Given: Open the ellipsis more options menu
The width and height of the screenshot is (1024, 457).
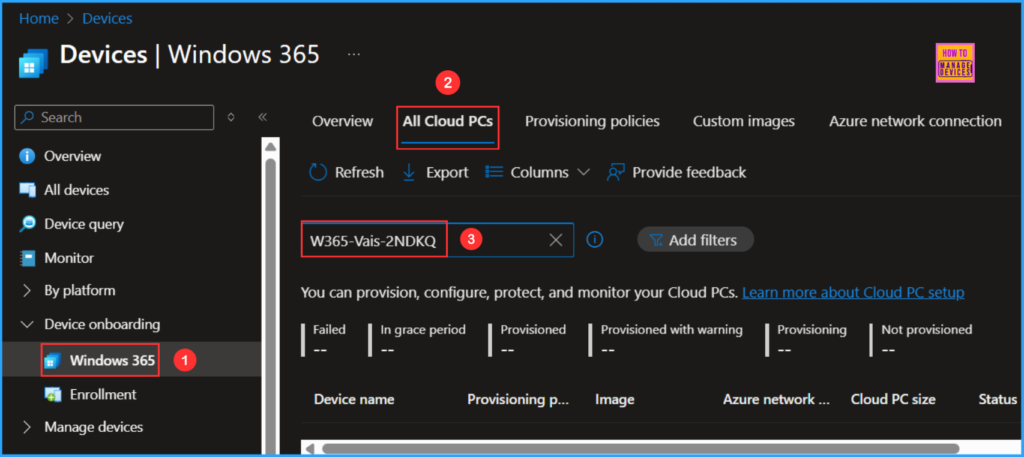Looking at the screenshot, I should (354, 55).
